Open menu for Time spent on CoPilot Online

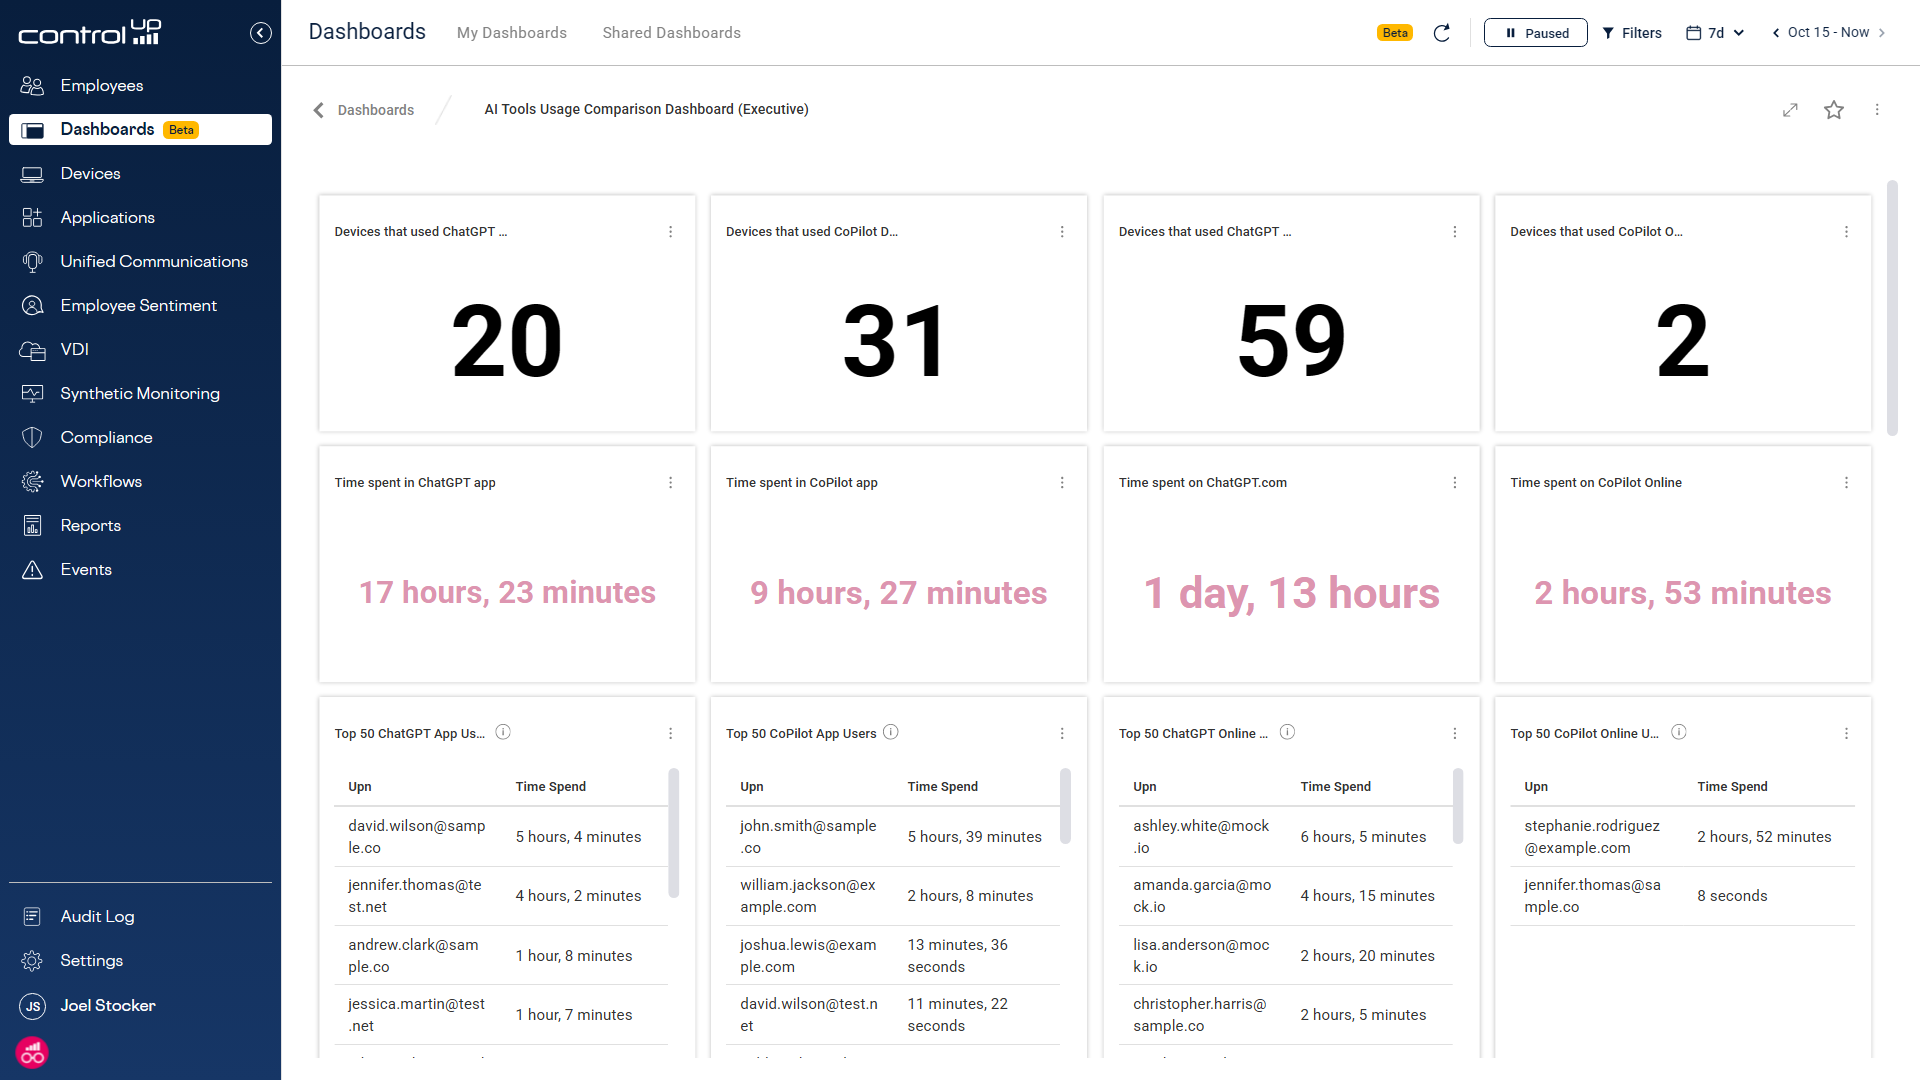[1846, 483]
